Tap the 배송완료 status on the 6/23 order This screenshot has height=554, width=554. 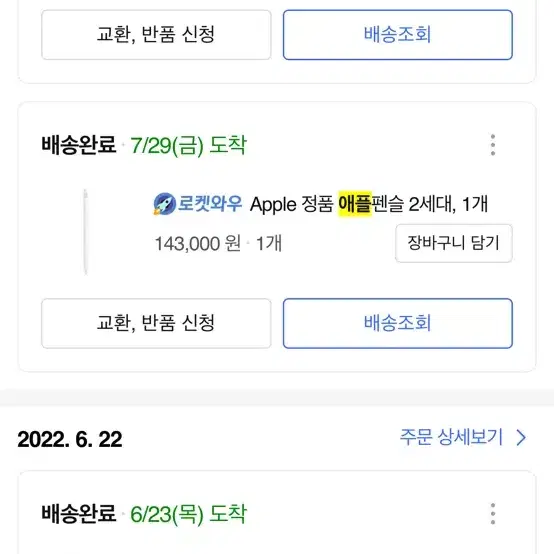click(x=78, y=514)
